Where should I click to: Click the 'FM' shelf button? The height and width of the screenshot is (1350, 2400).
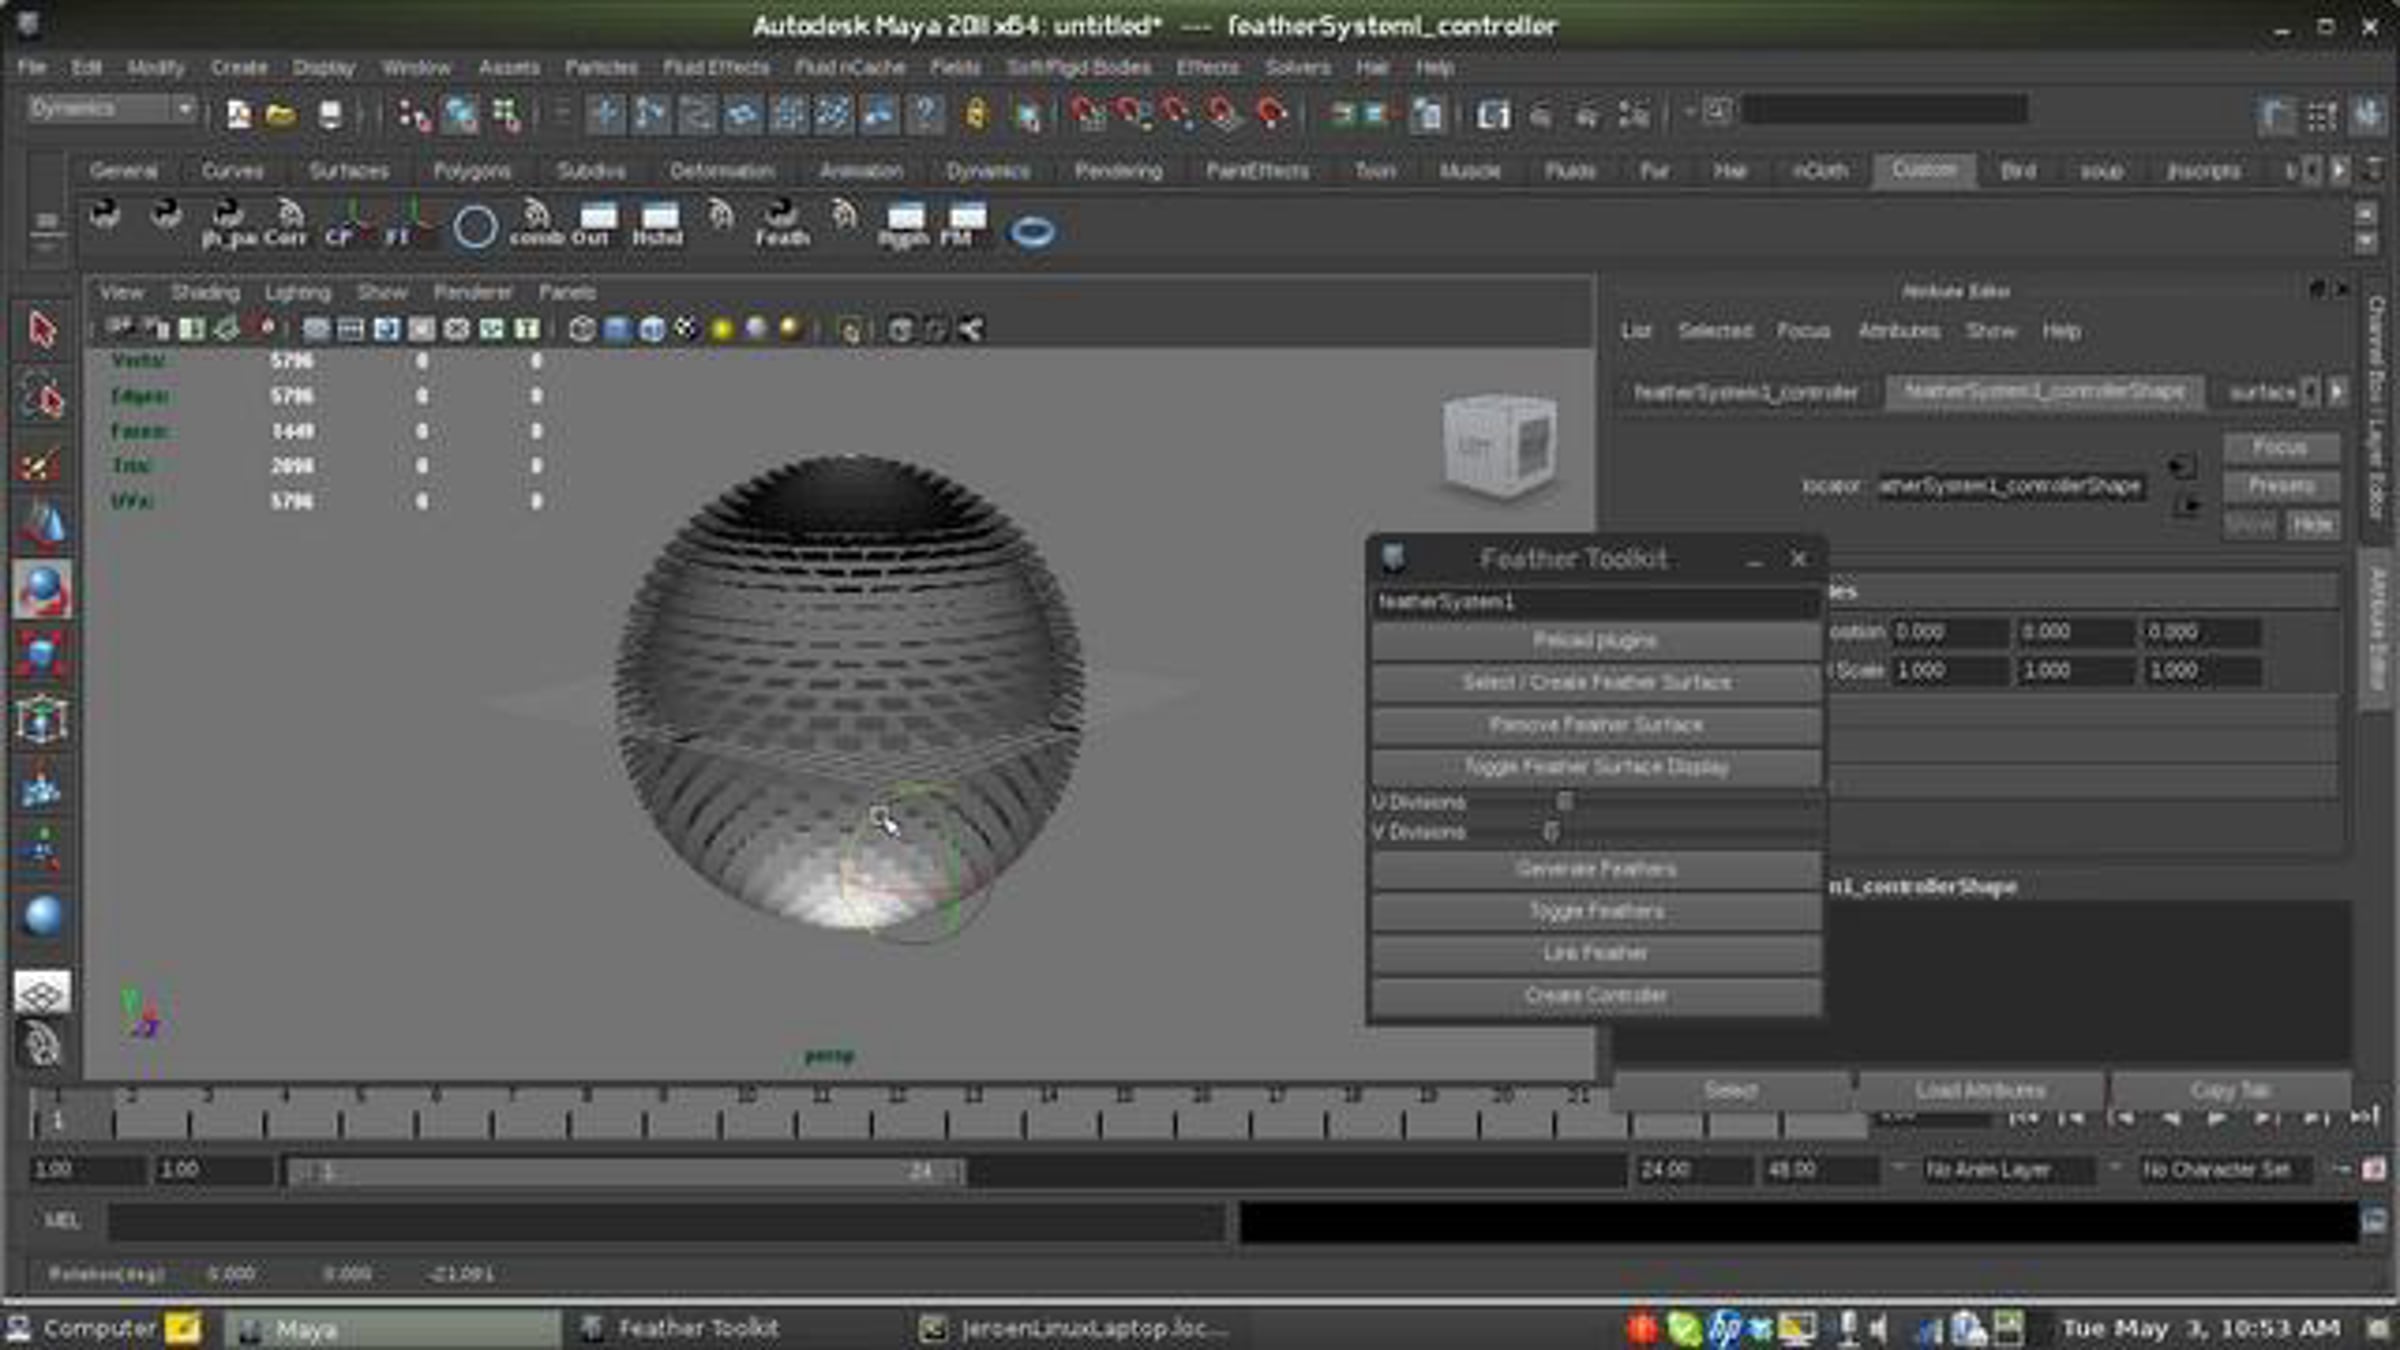click(962, 224)
